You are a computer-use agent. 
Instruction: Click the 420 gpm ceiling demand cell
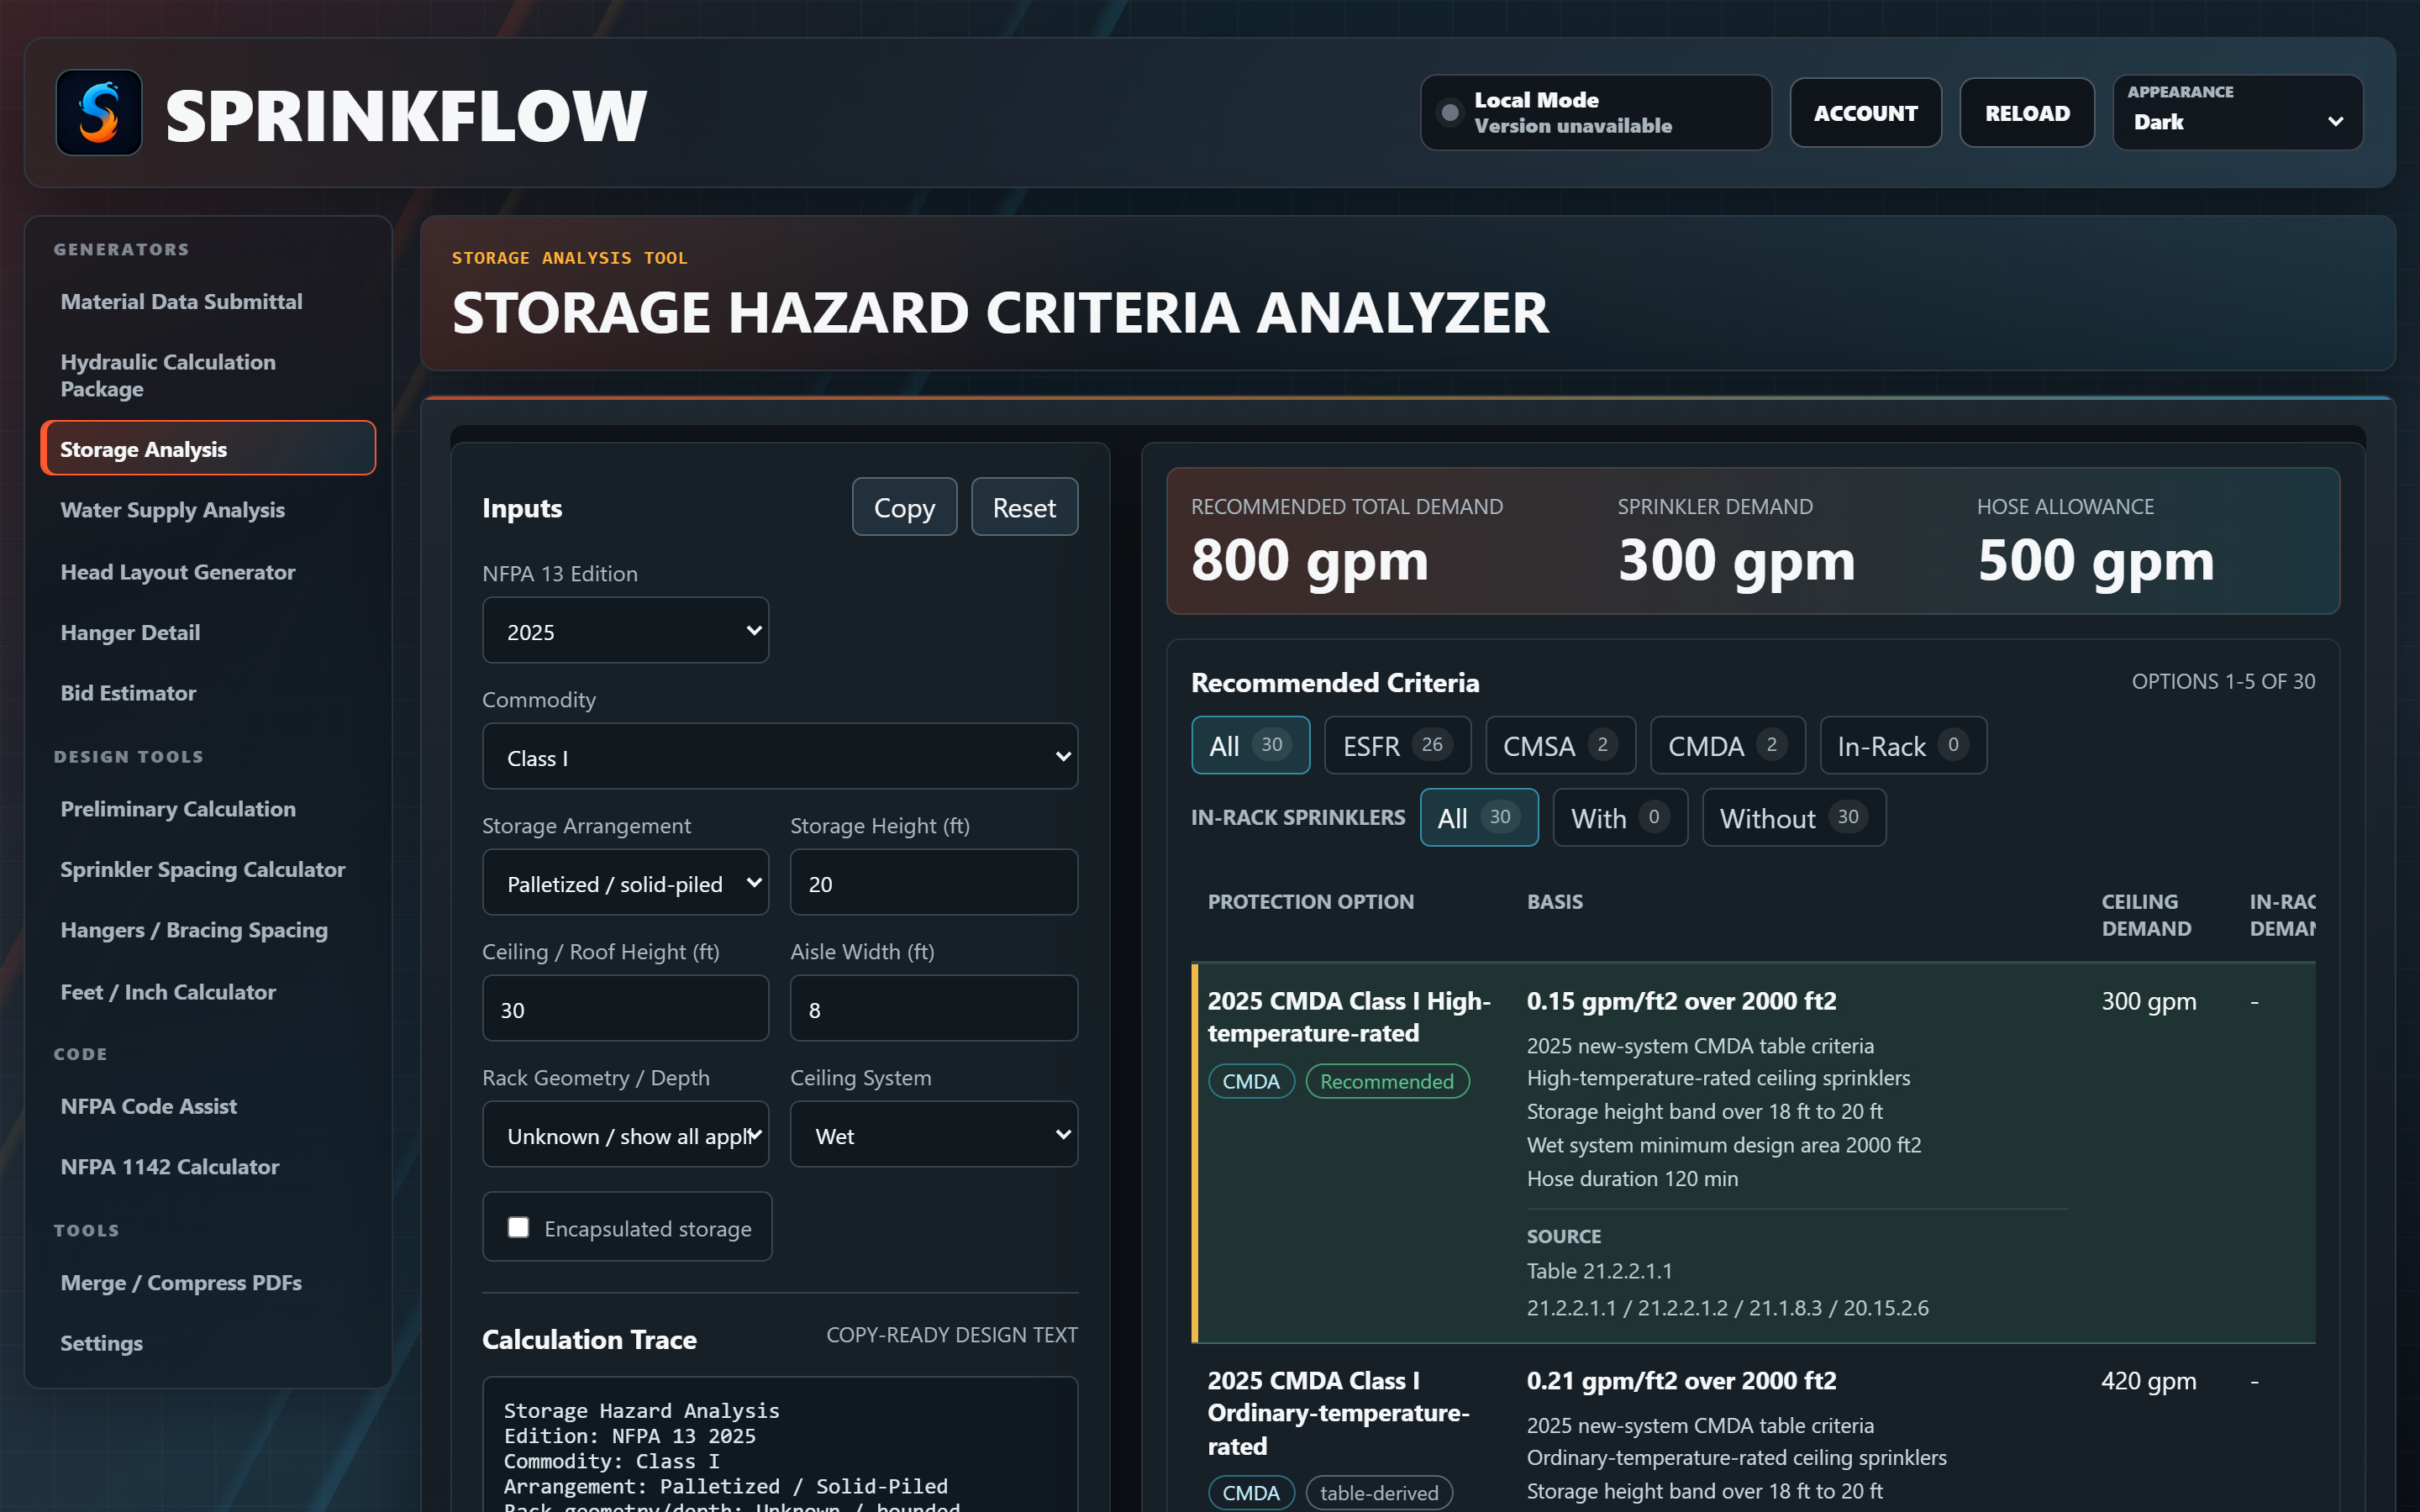(x=2148, y=1380)
